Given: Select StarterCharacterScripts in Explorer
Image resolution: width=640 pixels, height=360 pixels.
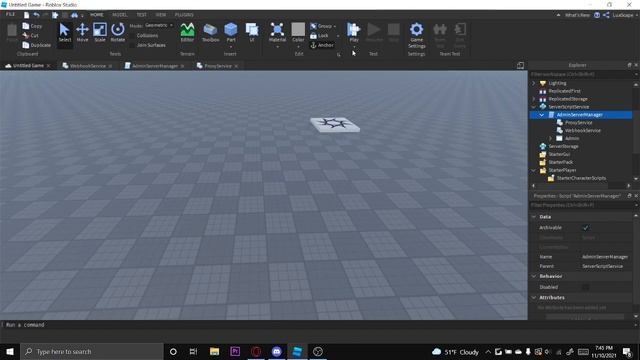Looking at the screenshot, I should coord(581,178).
